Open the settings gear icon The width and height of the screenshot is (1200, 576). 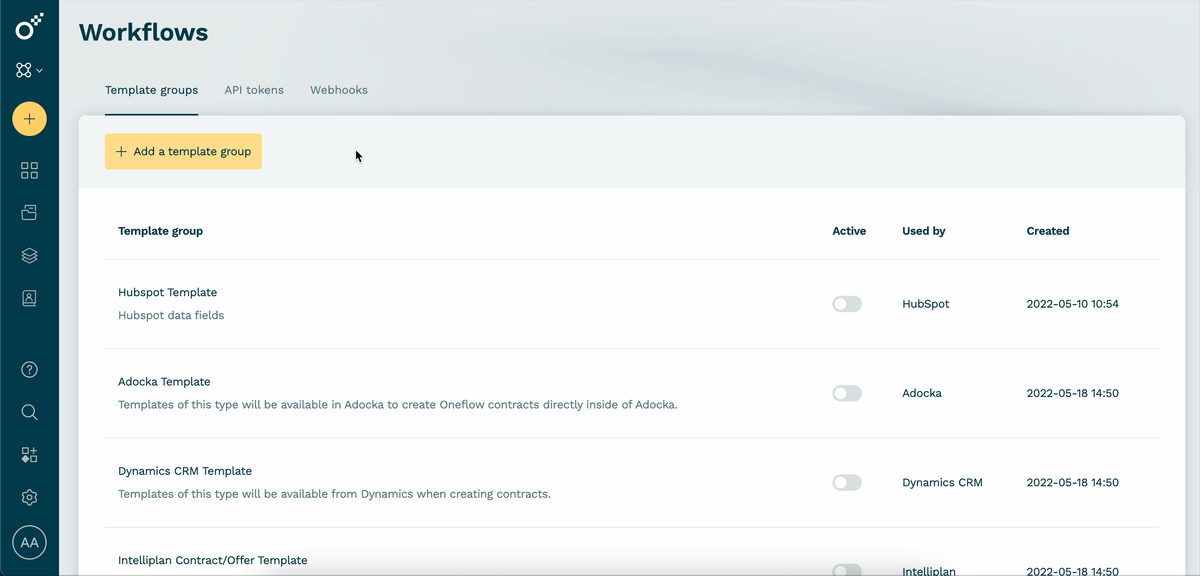(x=29, y=497)
